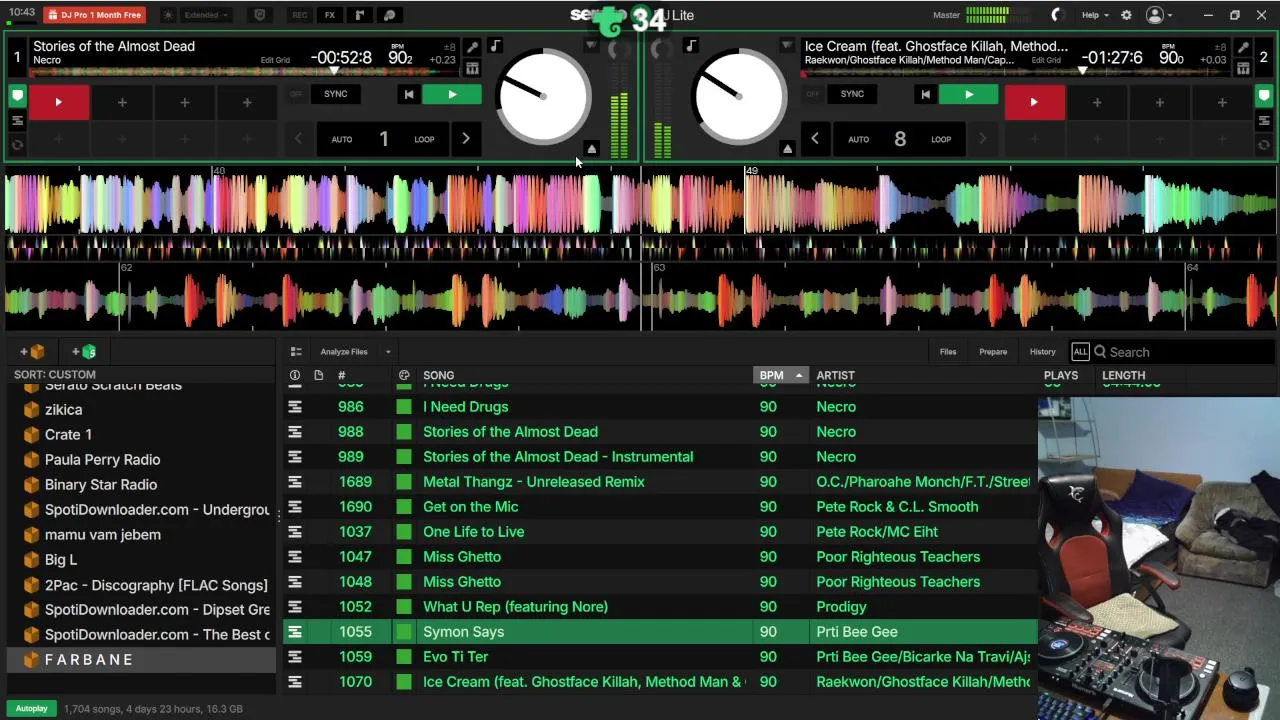
Task: Toggle the deck 1 keylock music note
Action: (x=495, y=46)
